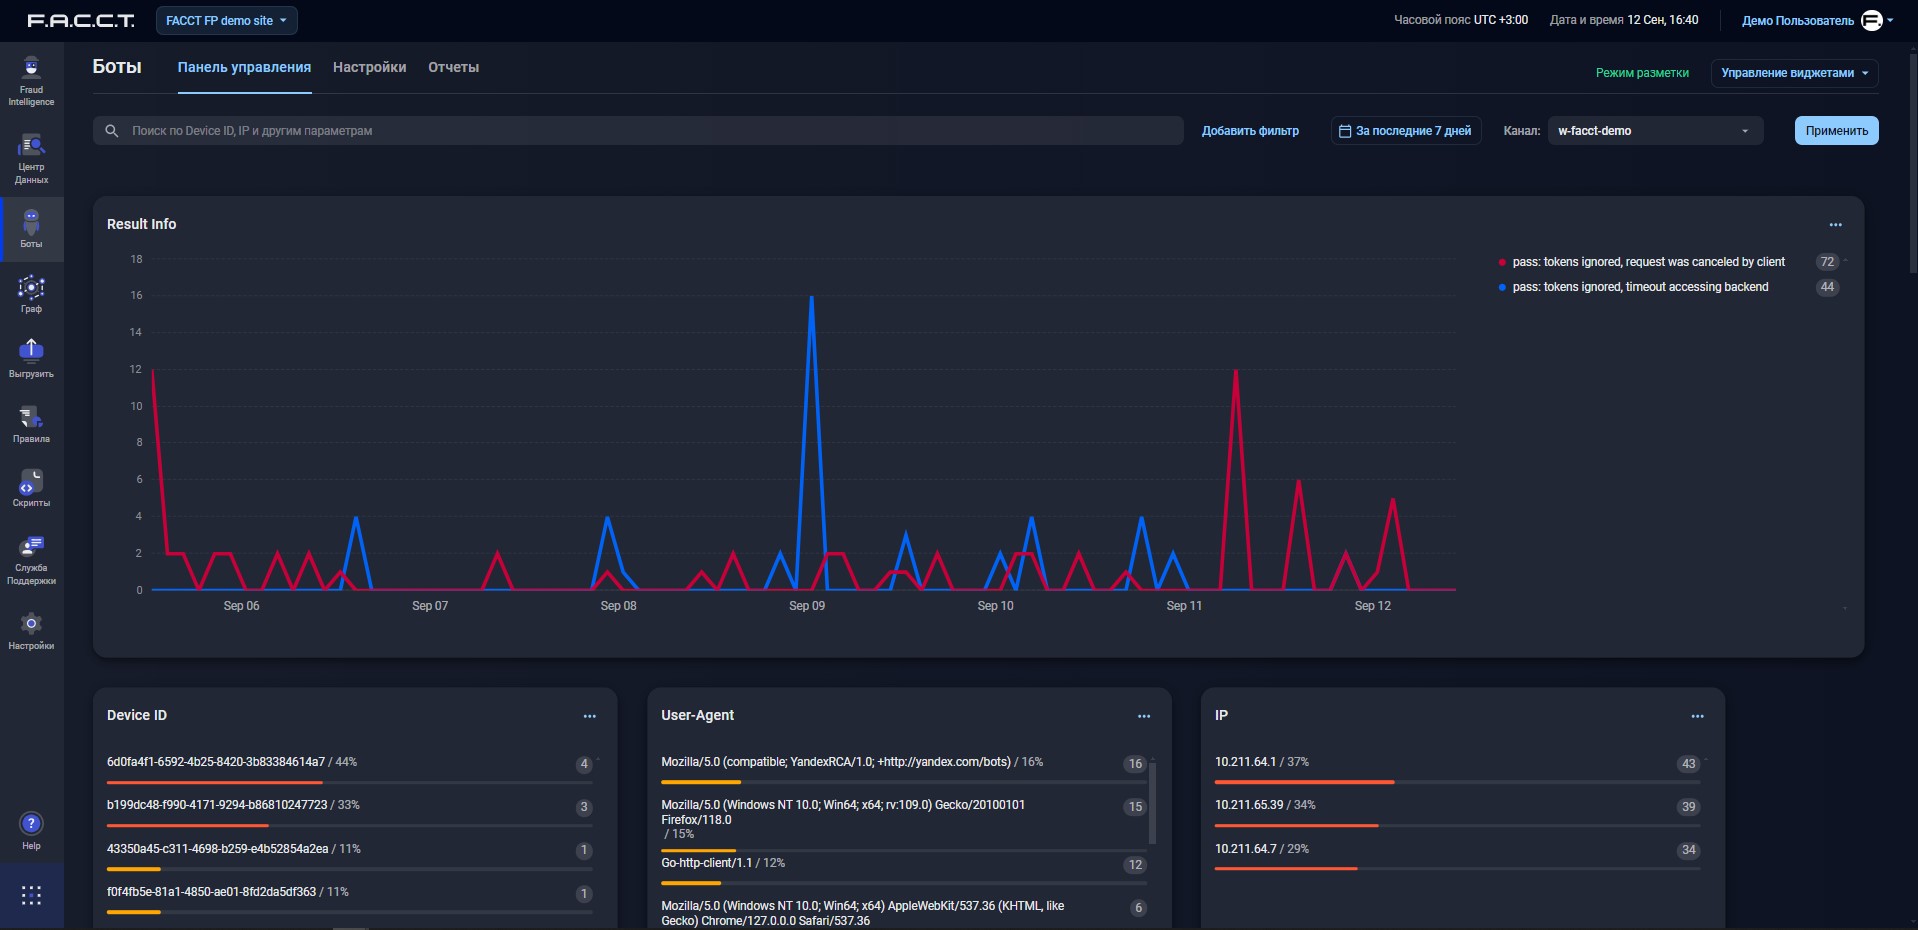1918x930 pixels.
Task: Enable Режим разметки markup mode
Action: click(1641, 73)
